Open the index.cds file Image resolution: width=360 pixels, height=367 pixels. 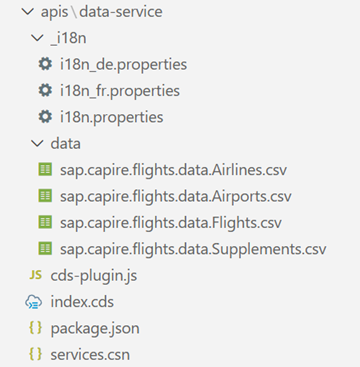tap(82, 302)
